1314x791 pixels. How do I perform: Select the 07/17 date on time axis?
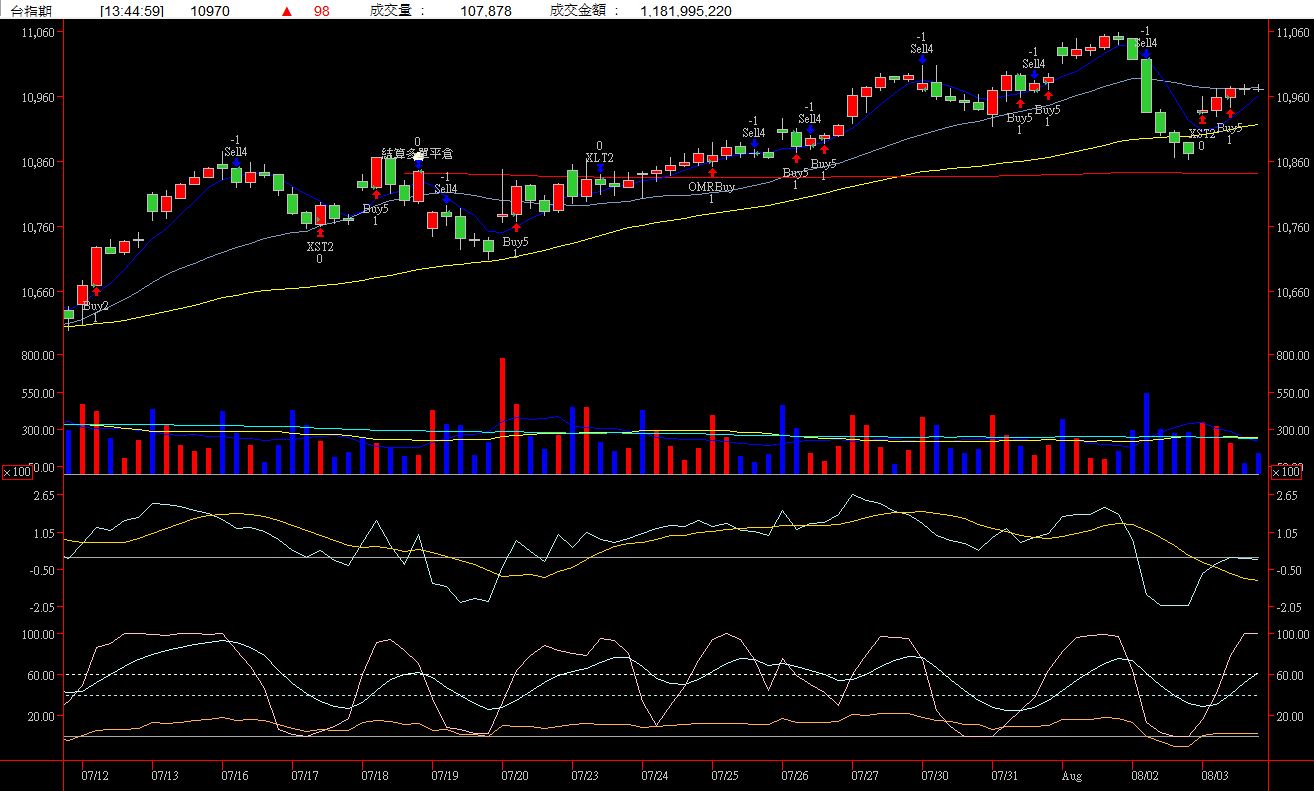[x=305, y=775]
